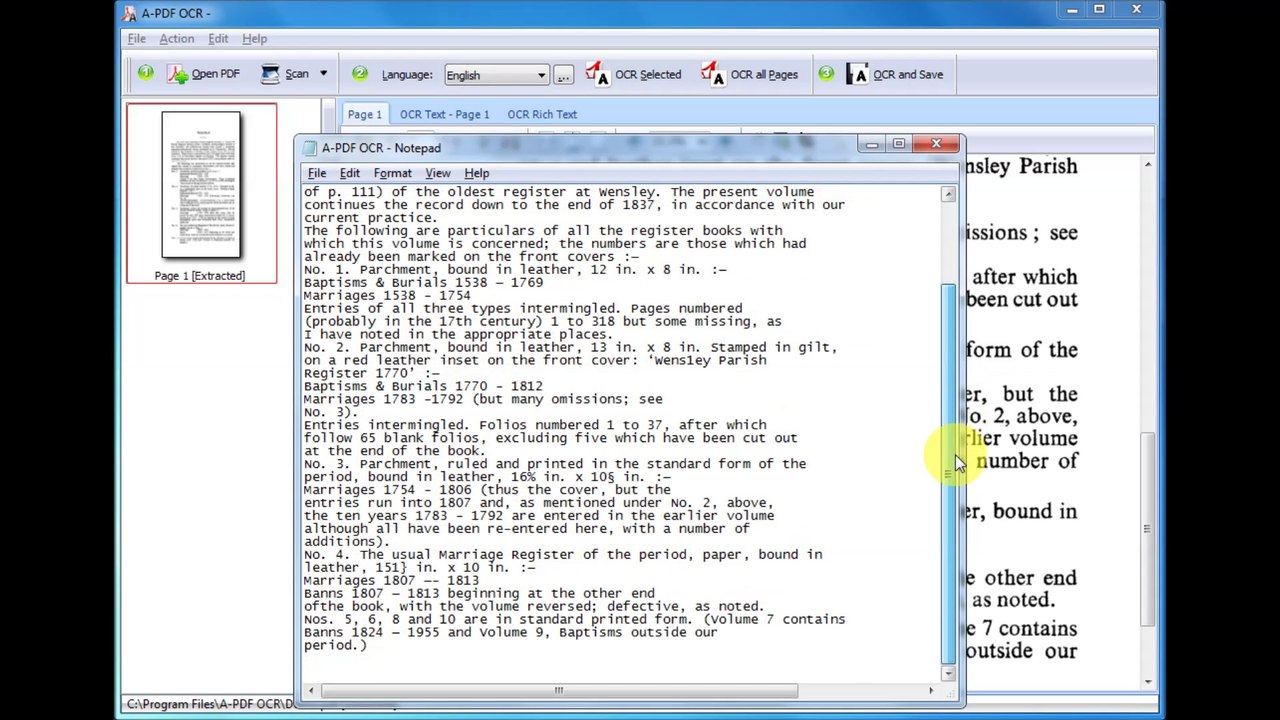The width and height of the screenshot is (1280, 720).
Task: Click the last Notepad line 'period.)'
Action: [335, 645]
